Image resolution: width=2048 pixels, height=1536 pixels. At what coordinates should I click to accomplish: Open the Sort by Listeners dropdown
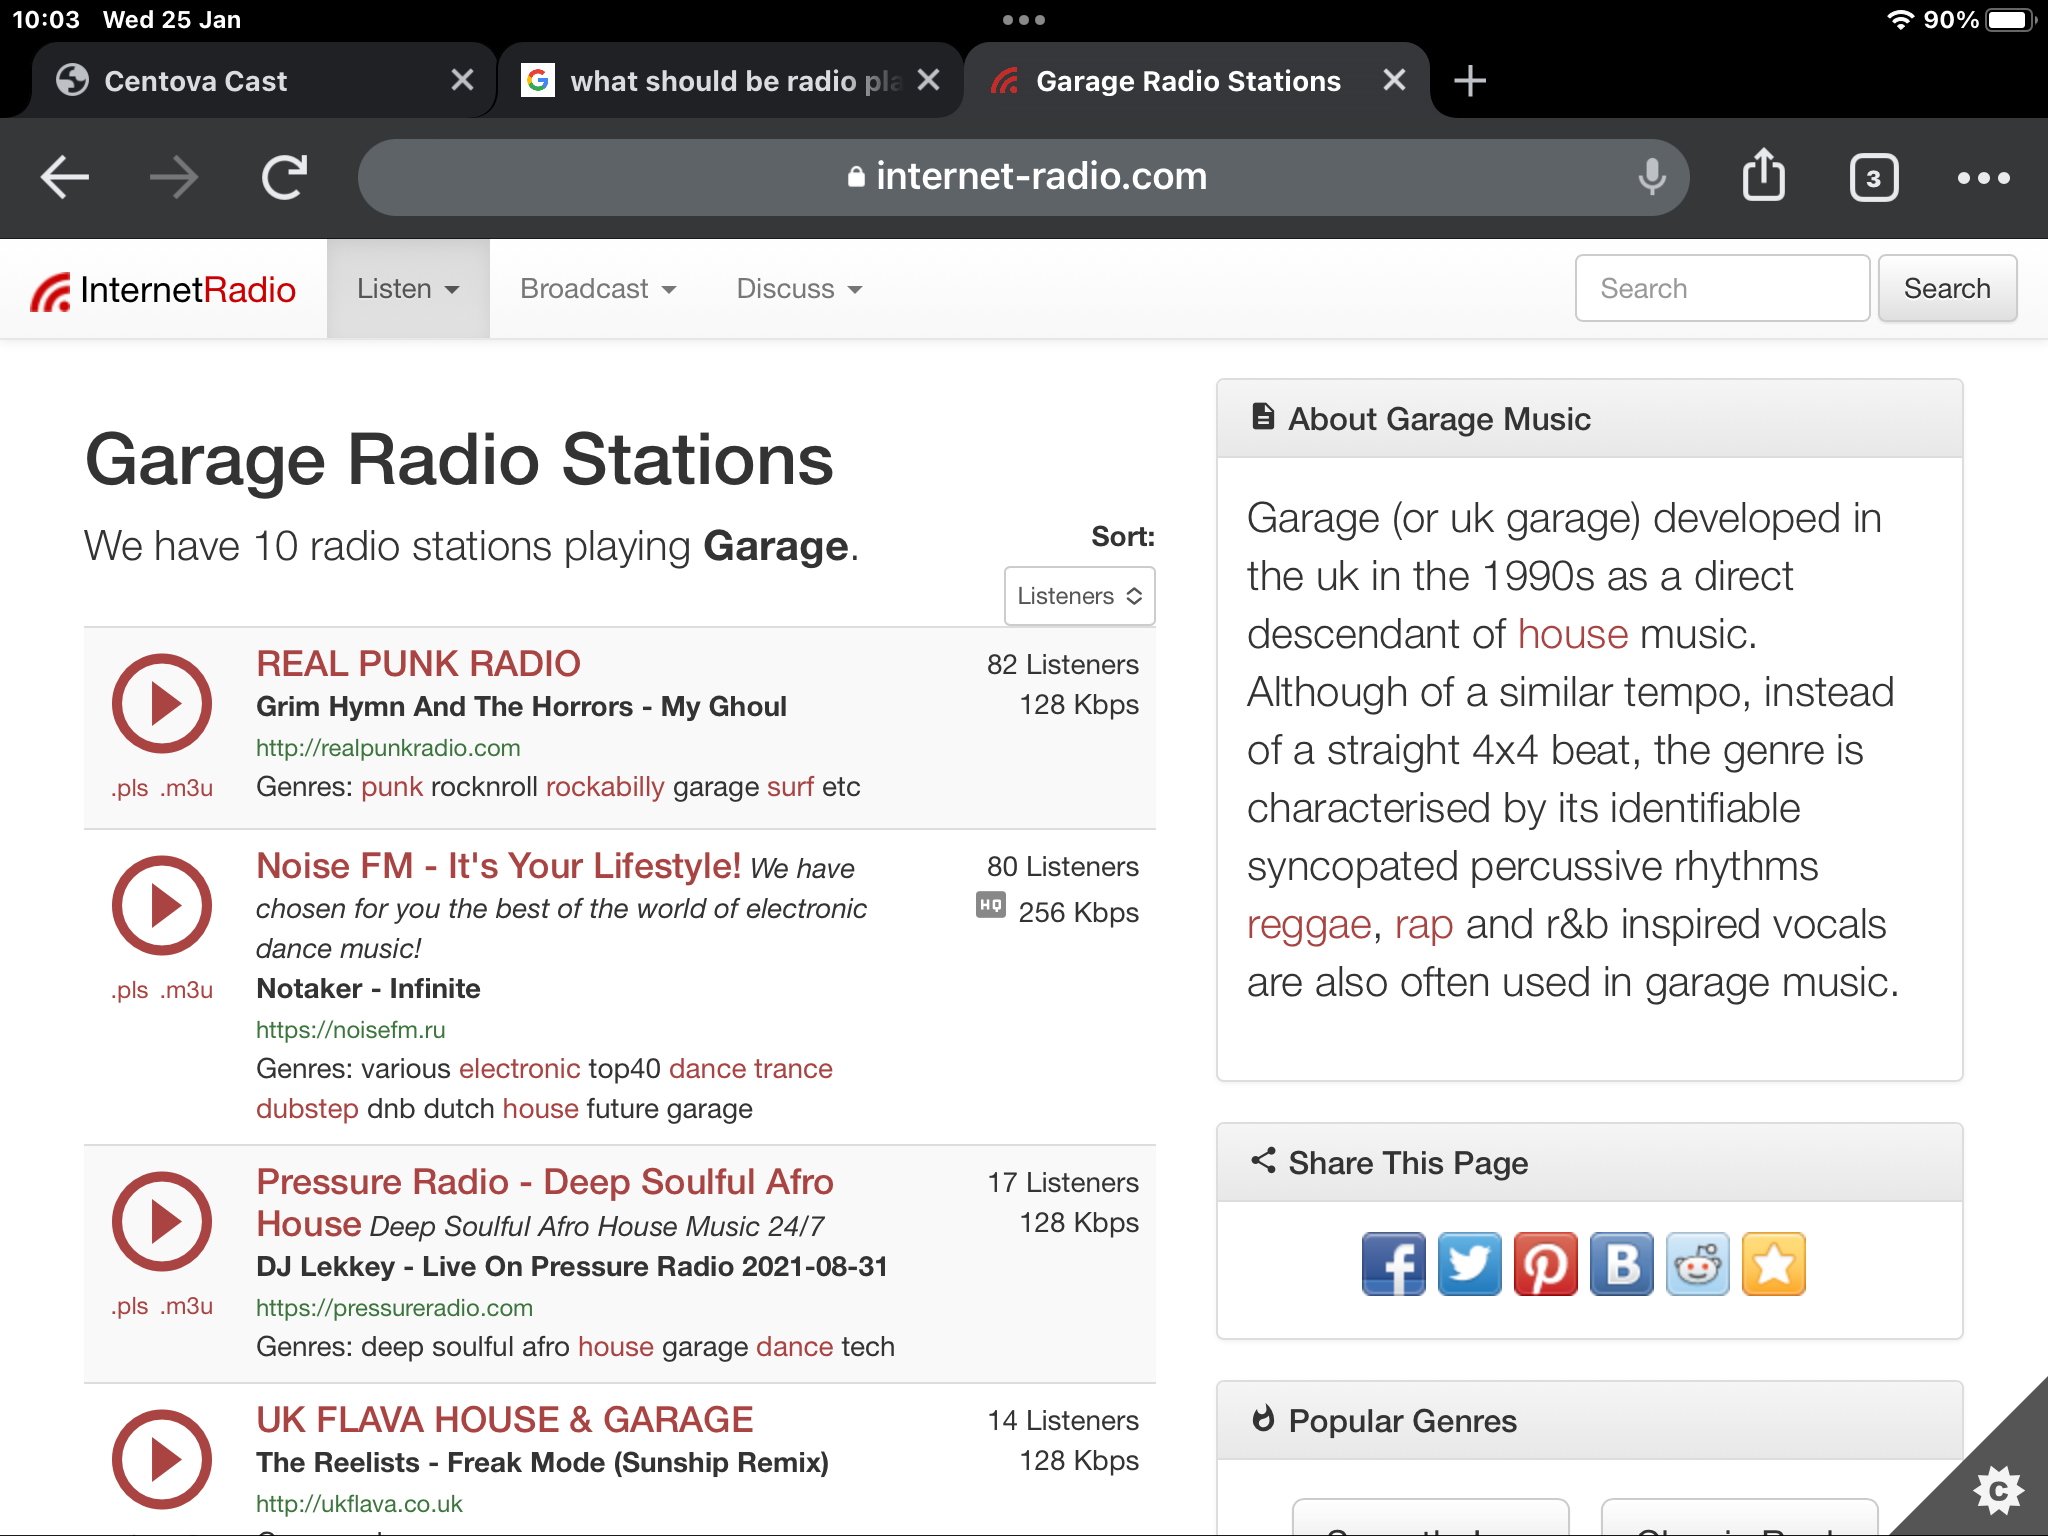[x=1079, y=596]
